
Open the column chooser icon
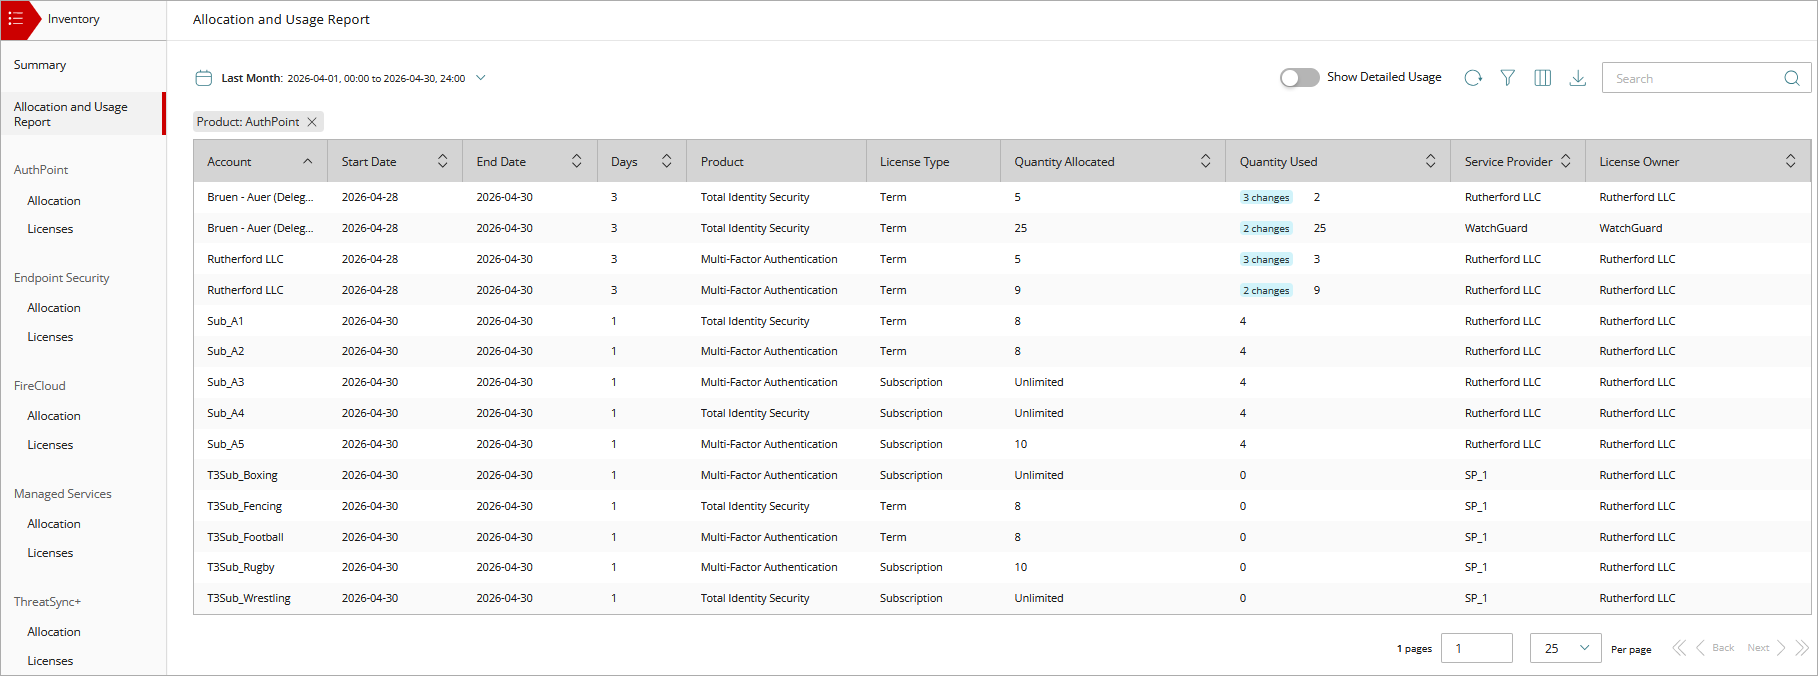(1543, 78)
